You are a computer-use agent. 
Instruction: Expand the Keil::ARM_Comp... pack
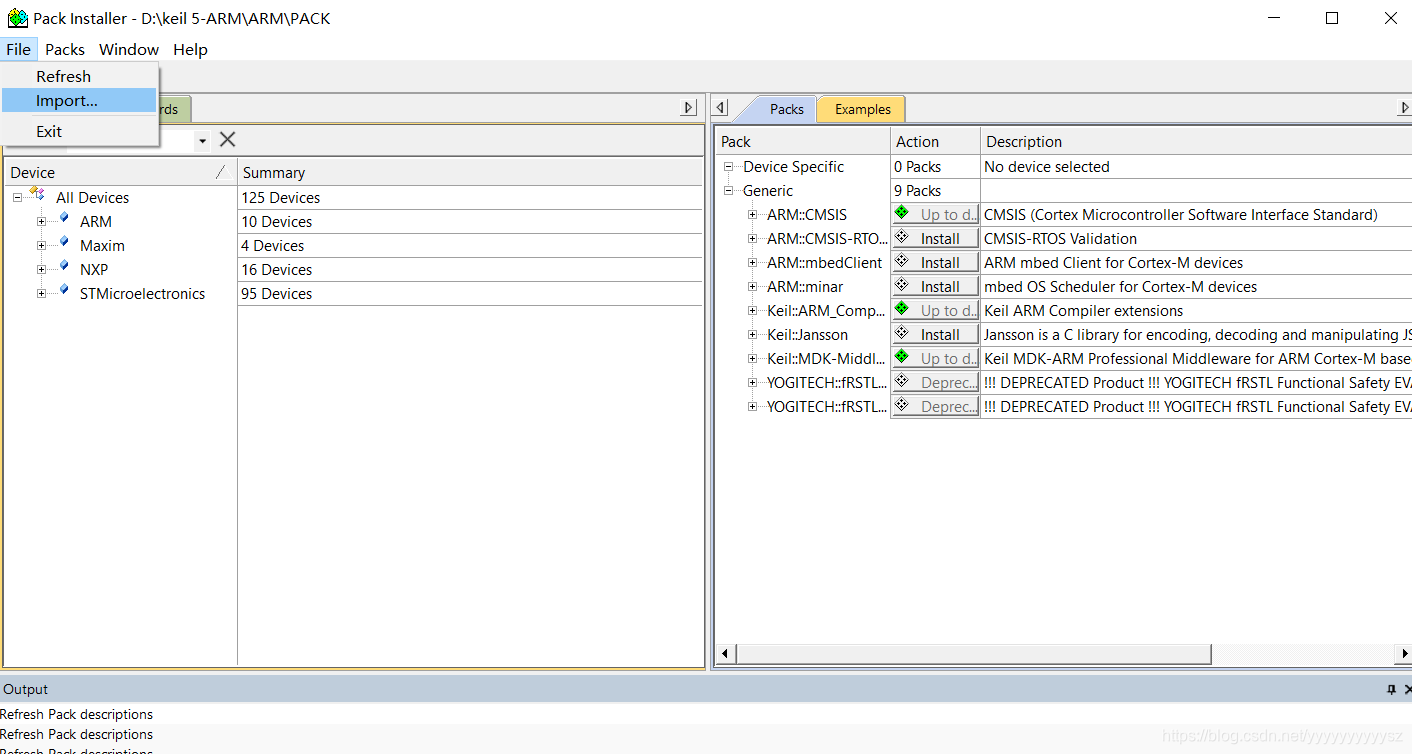point(753,310)
